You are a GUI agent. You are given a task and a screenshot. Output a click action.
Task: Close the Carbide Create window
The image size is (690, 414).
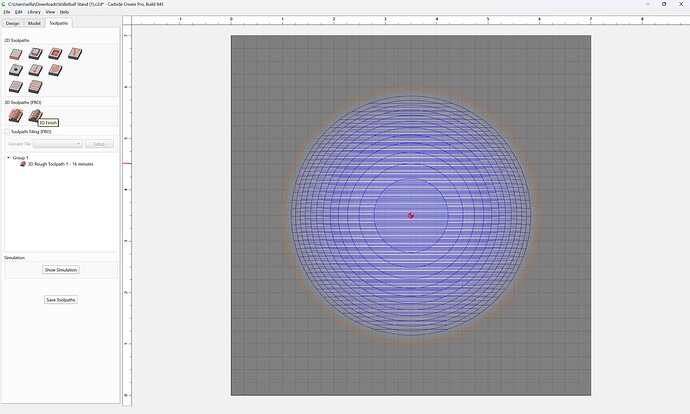pyautogui.click(x=681, y=4)
